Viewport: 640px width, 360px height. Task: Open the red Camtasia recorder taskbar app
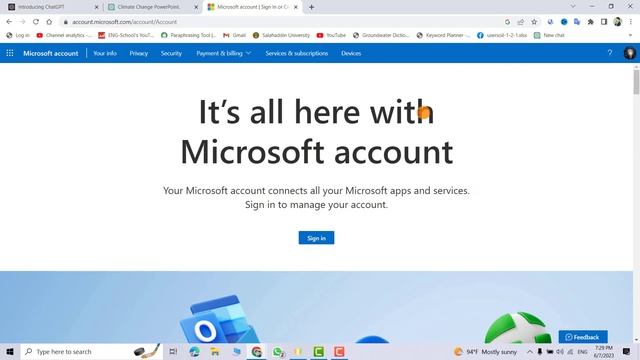(x=339, y=351)
